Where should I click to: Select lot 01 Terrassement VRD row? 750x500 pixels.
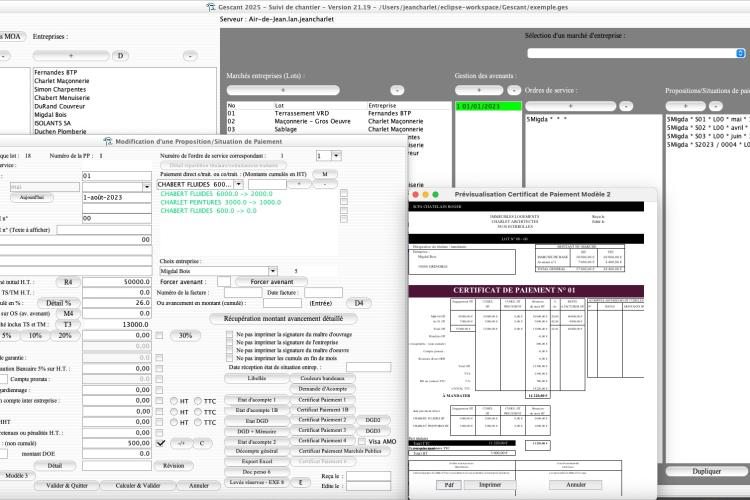tap(339, 113)
